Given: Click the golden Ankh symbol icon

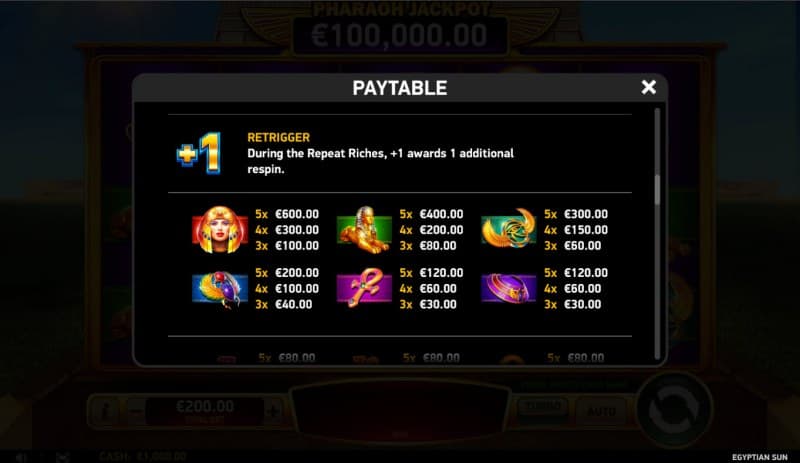Looking at the screenshot, I should pos(364,288).
